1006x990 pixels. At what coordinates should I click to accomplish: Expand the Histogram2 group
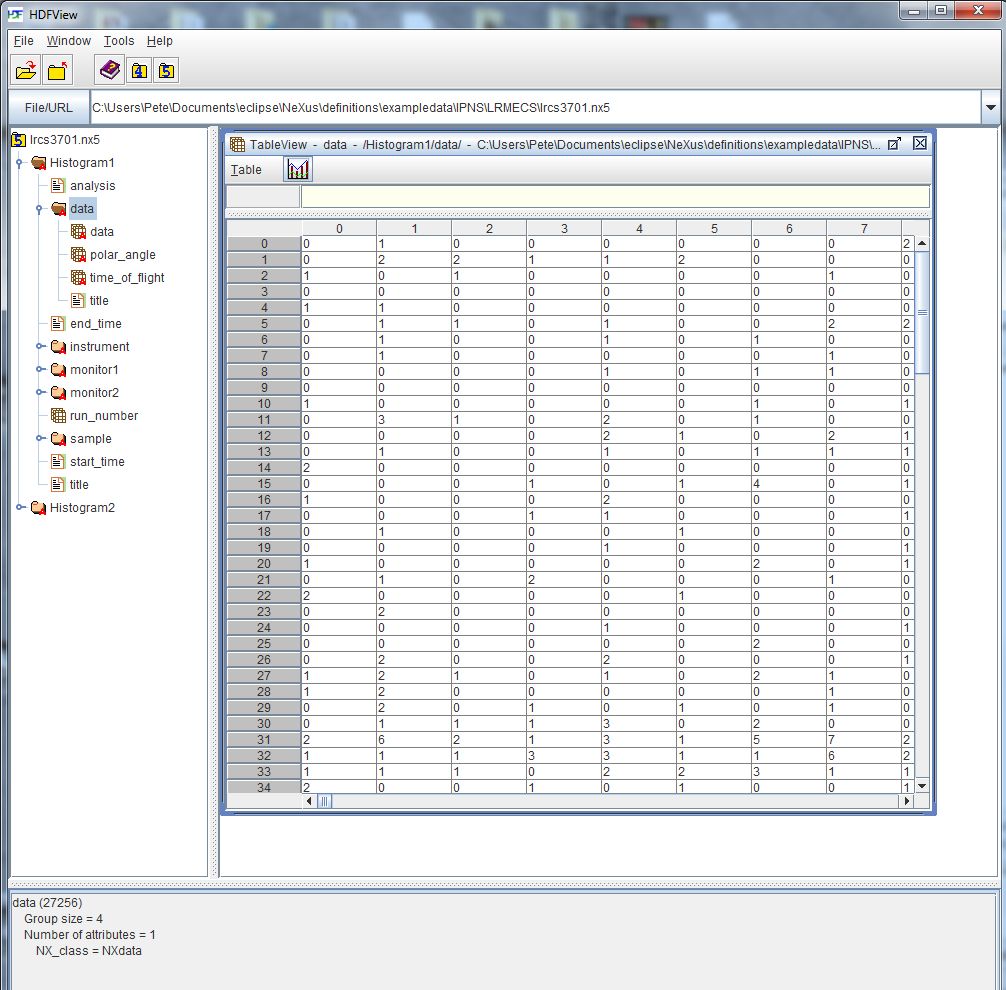coord(20,508)
